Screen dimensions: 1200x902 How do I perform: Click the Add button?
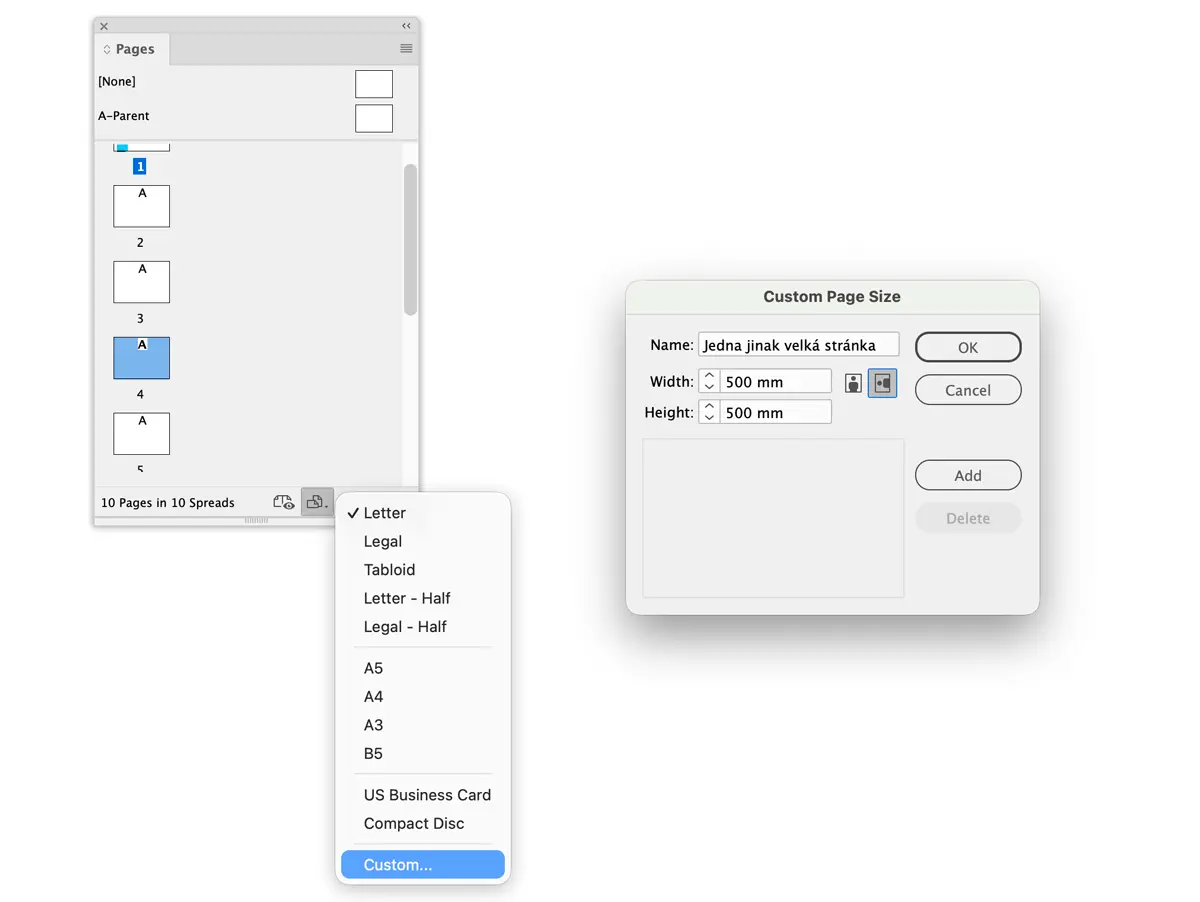point(967,476)
